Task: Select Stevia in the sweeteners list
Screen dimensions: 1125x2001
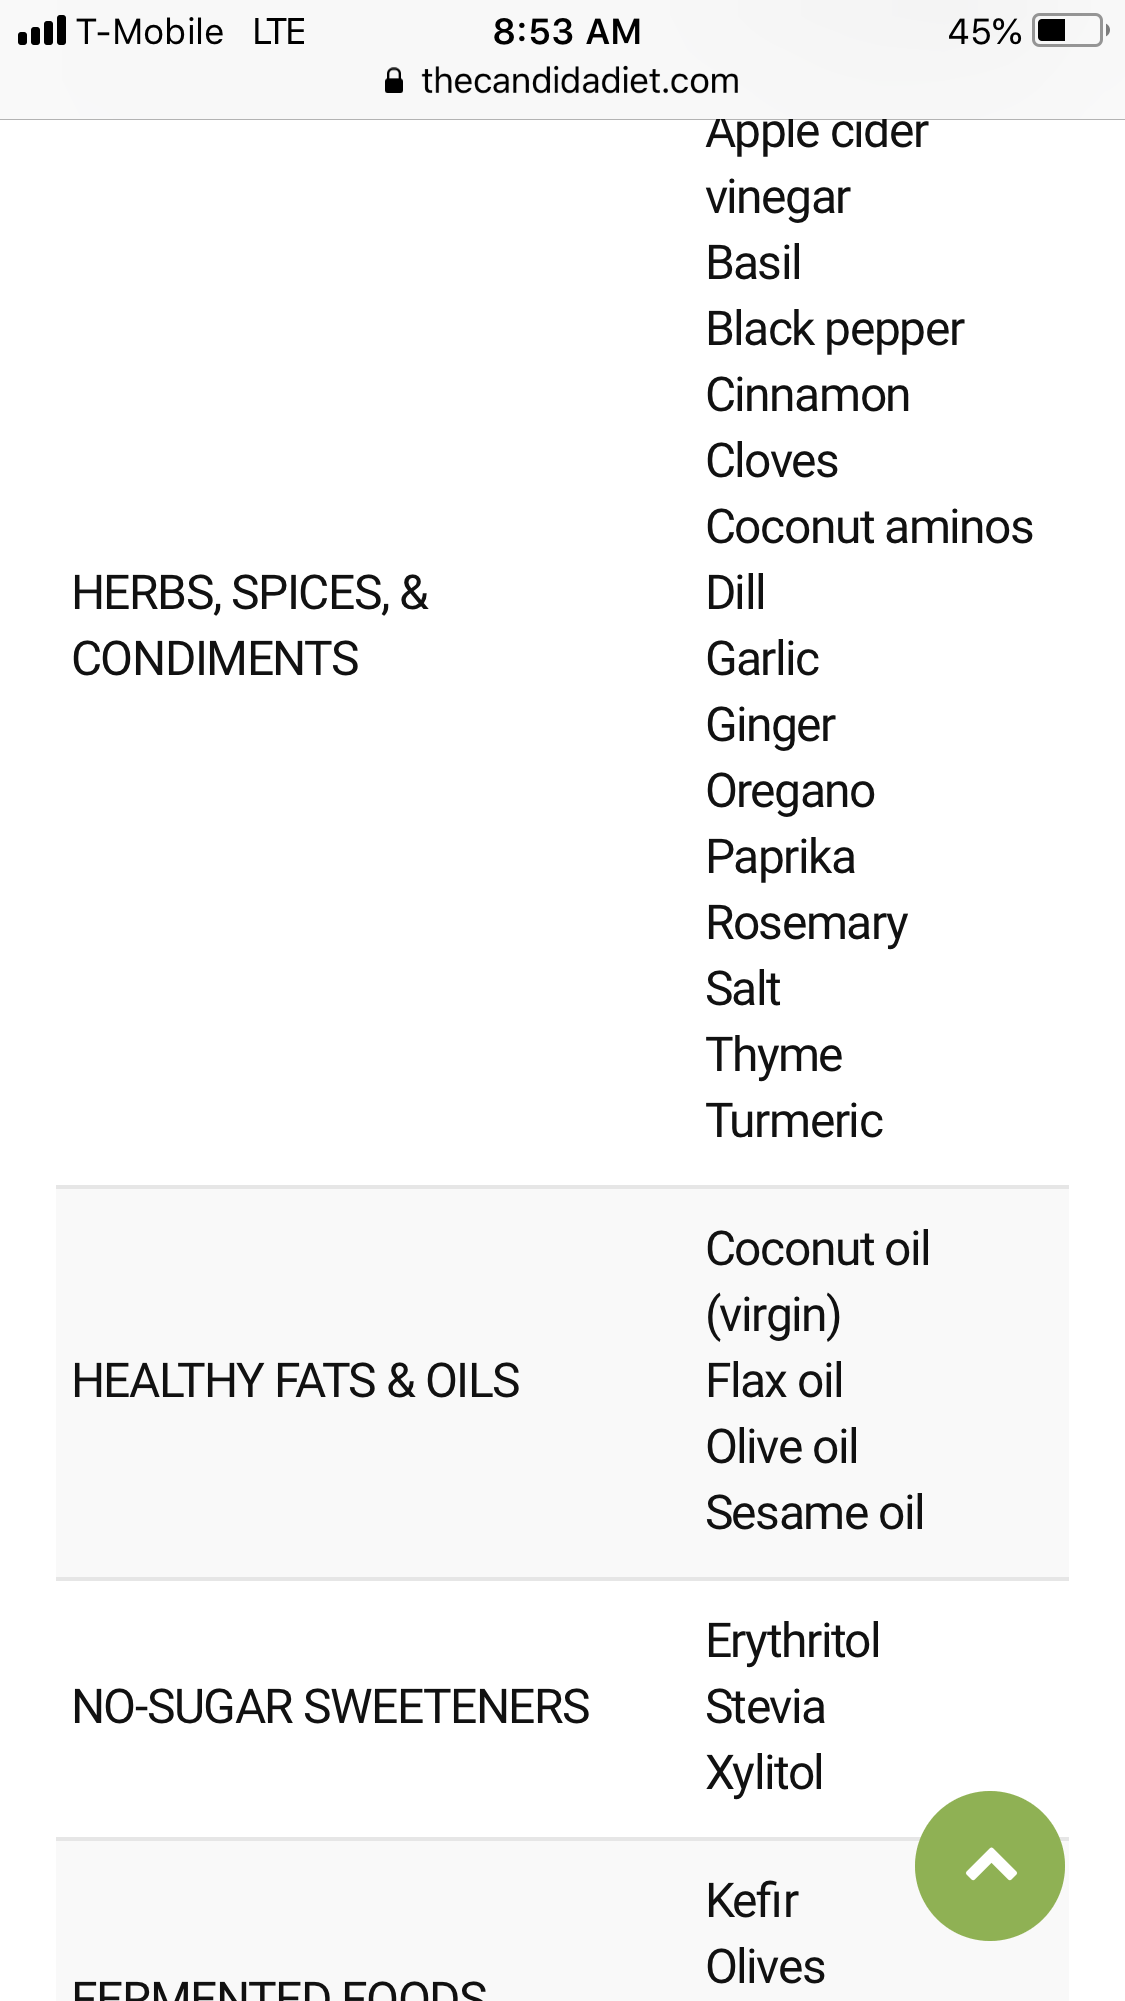Action: [x=765, y=1707]
